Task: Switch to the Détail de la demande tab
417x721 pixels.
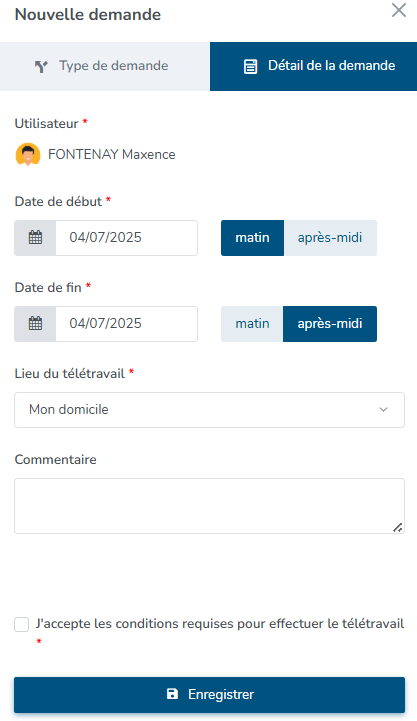Action: coord(314,66)
